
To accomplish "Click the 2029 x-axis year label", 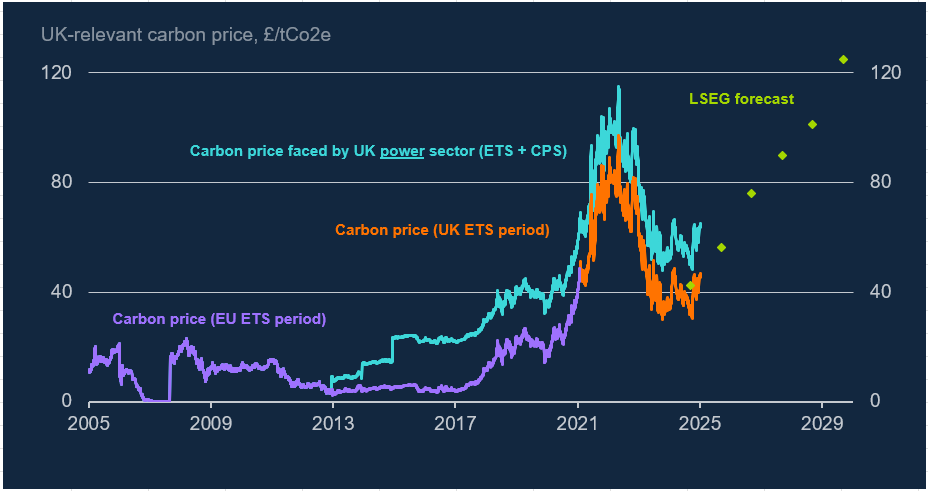I will 822,422.
